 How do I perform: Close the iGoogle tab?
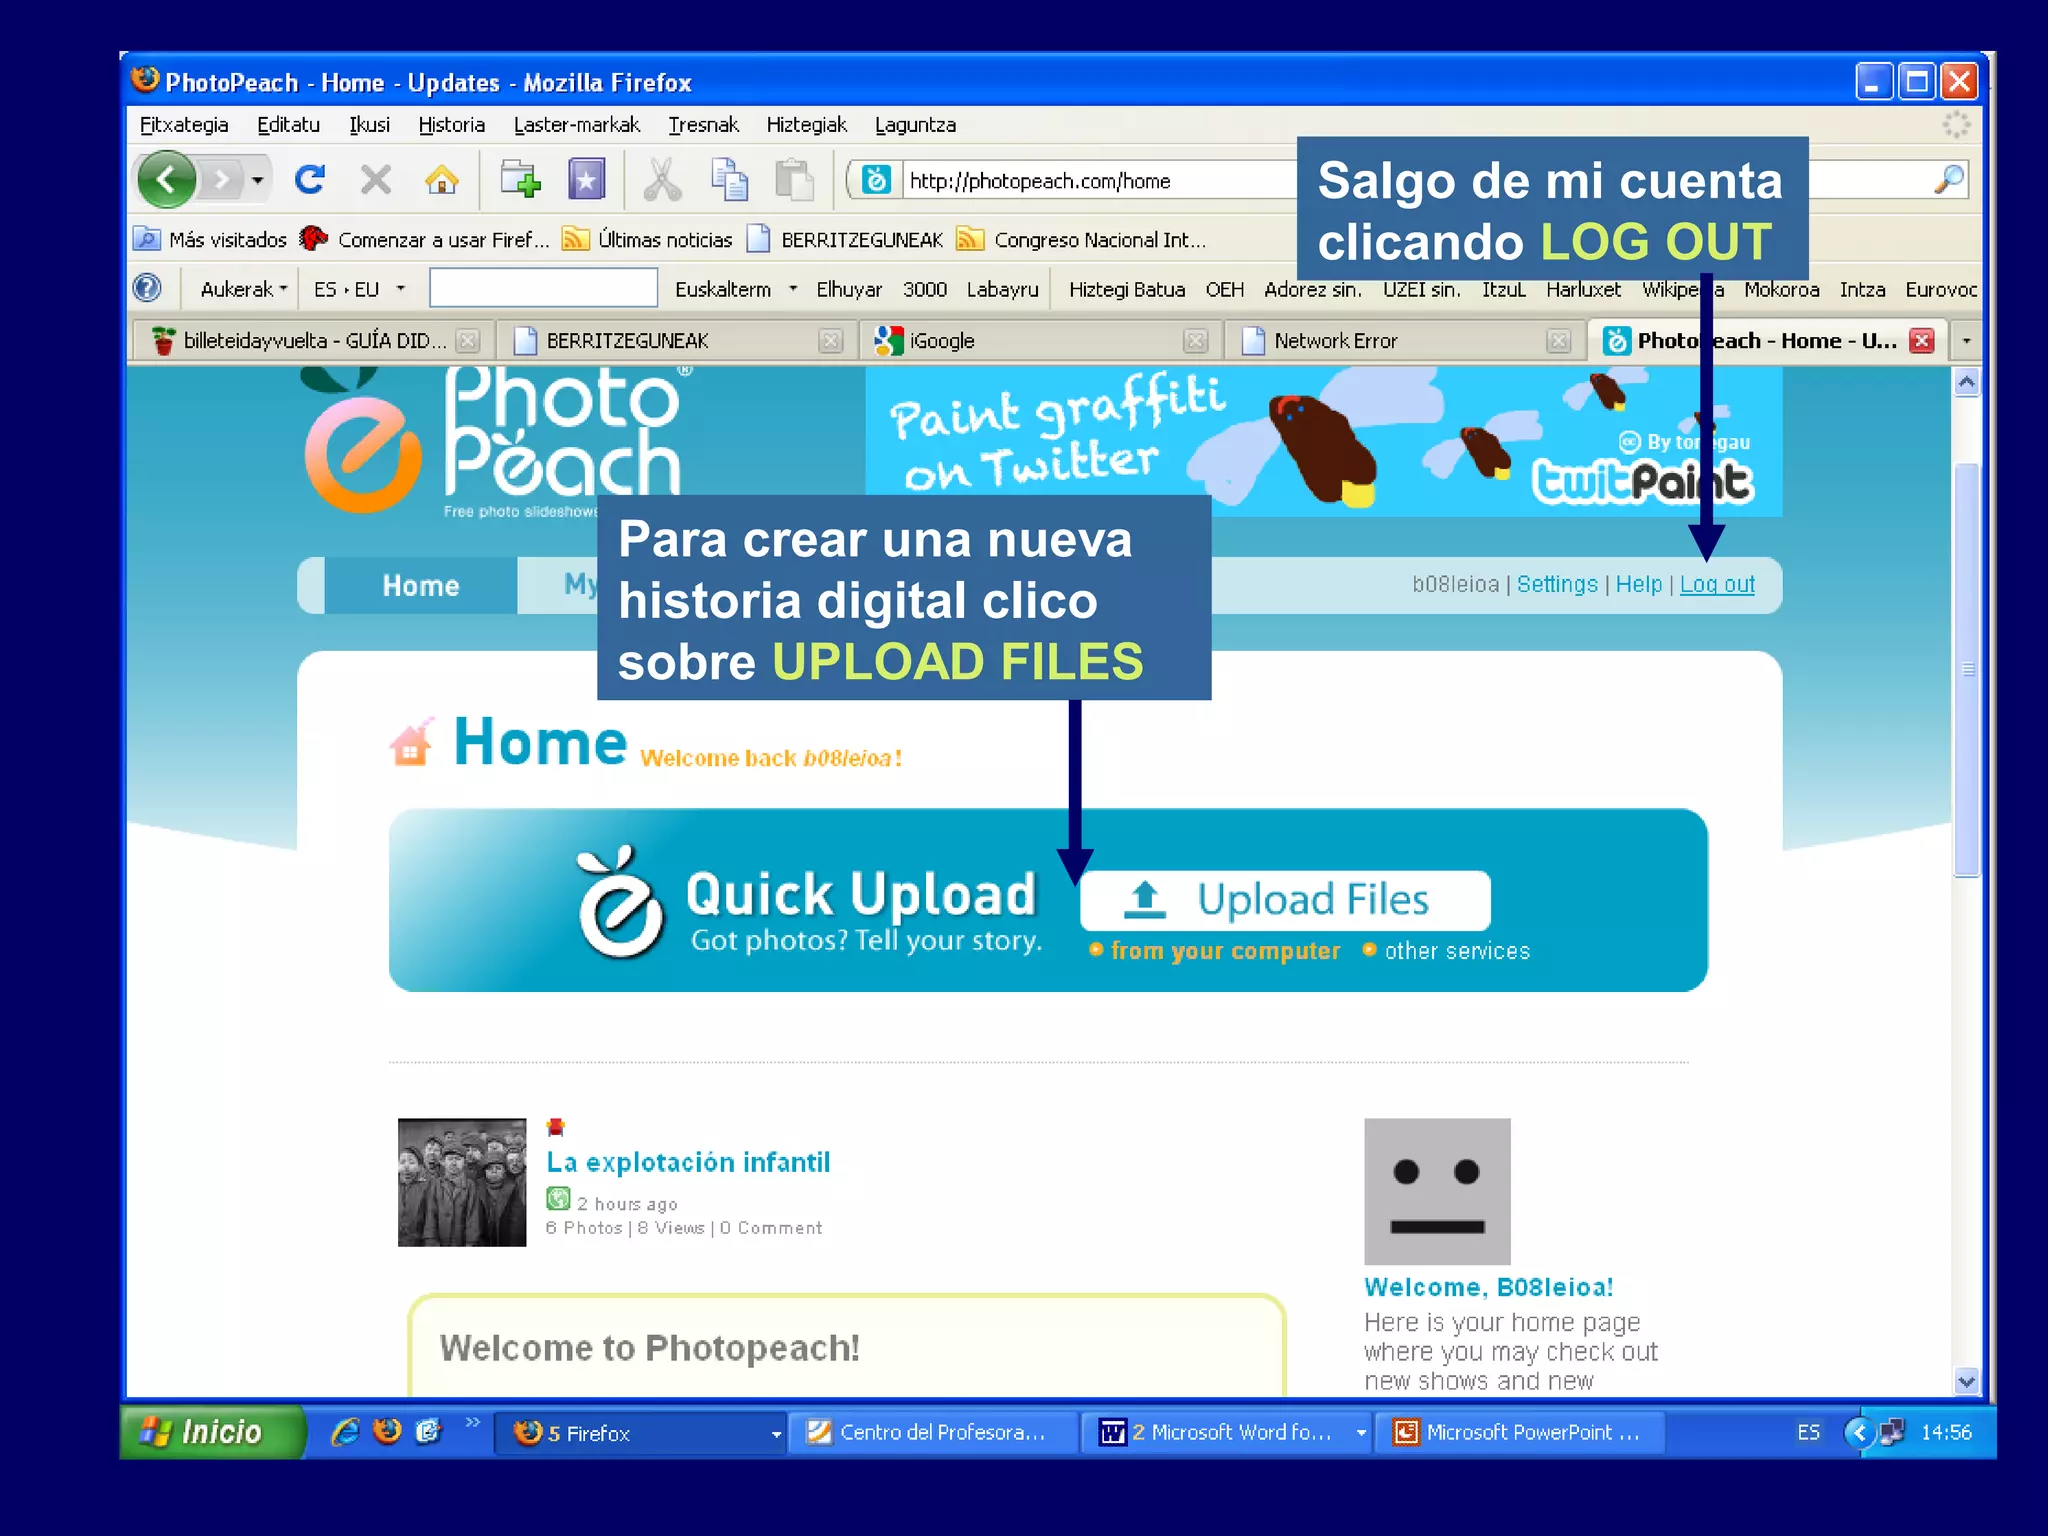pyautogui.click(x=1195, y=341)
